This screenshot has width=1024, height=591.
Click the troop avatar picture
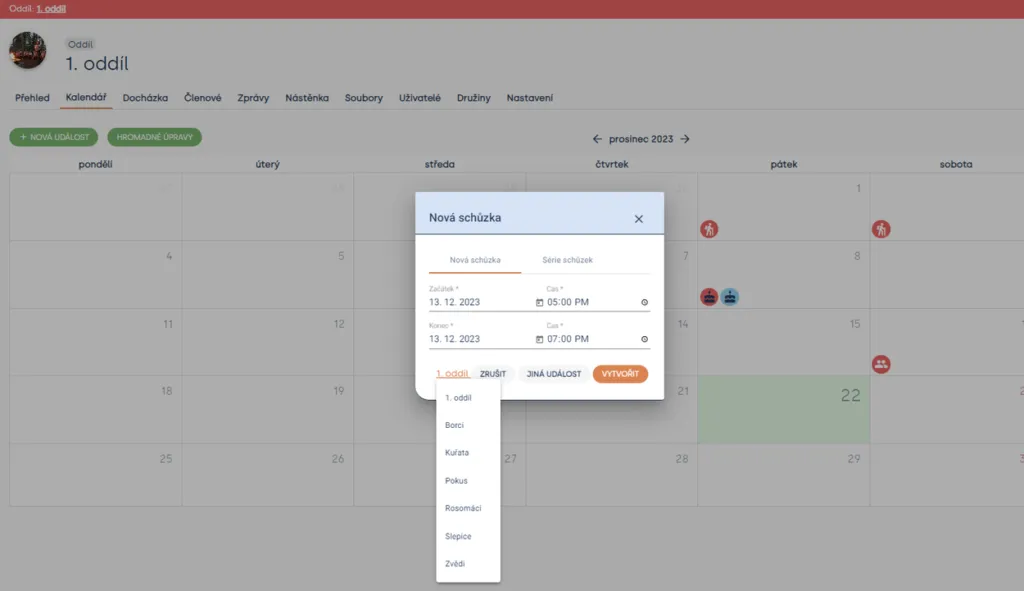click(27, 50)
